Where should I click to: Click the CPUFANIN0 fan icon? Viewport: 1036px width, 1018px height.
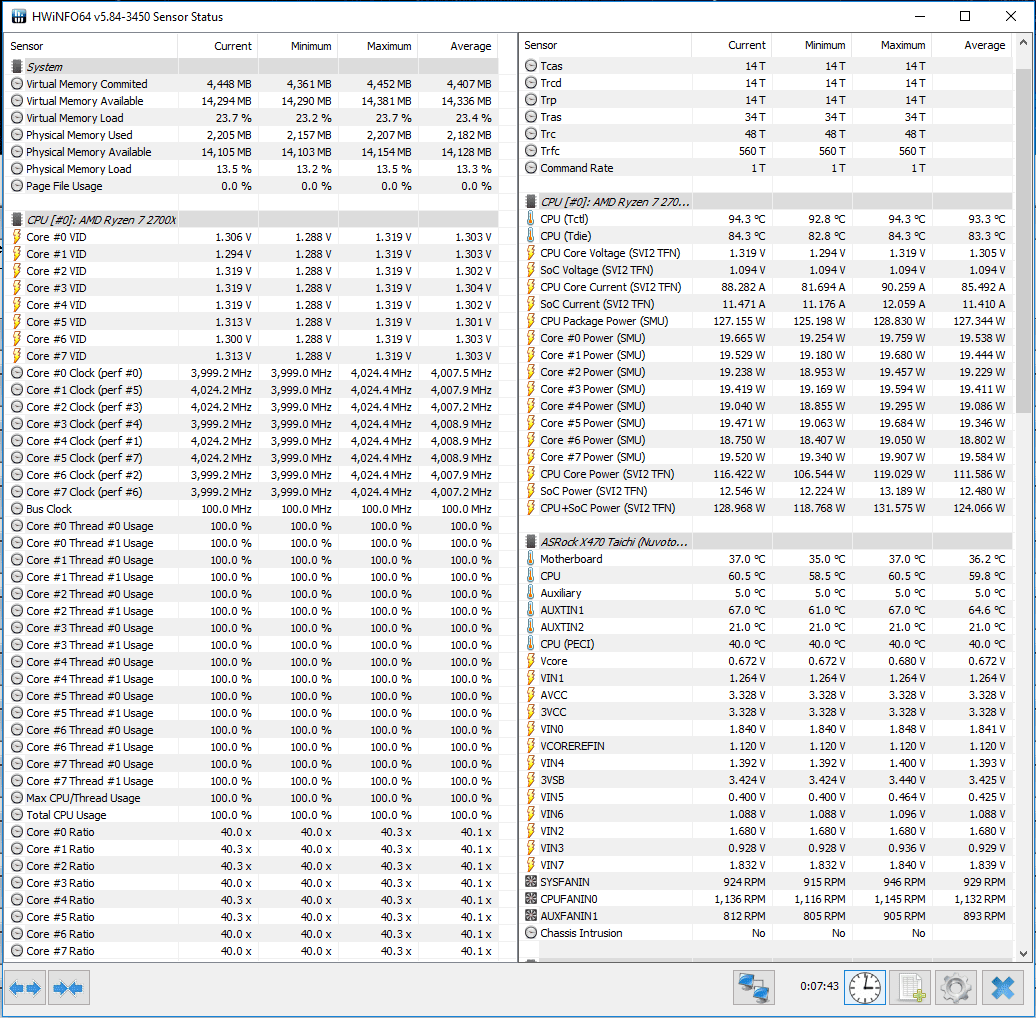coord(531,899)
